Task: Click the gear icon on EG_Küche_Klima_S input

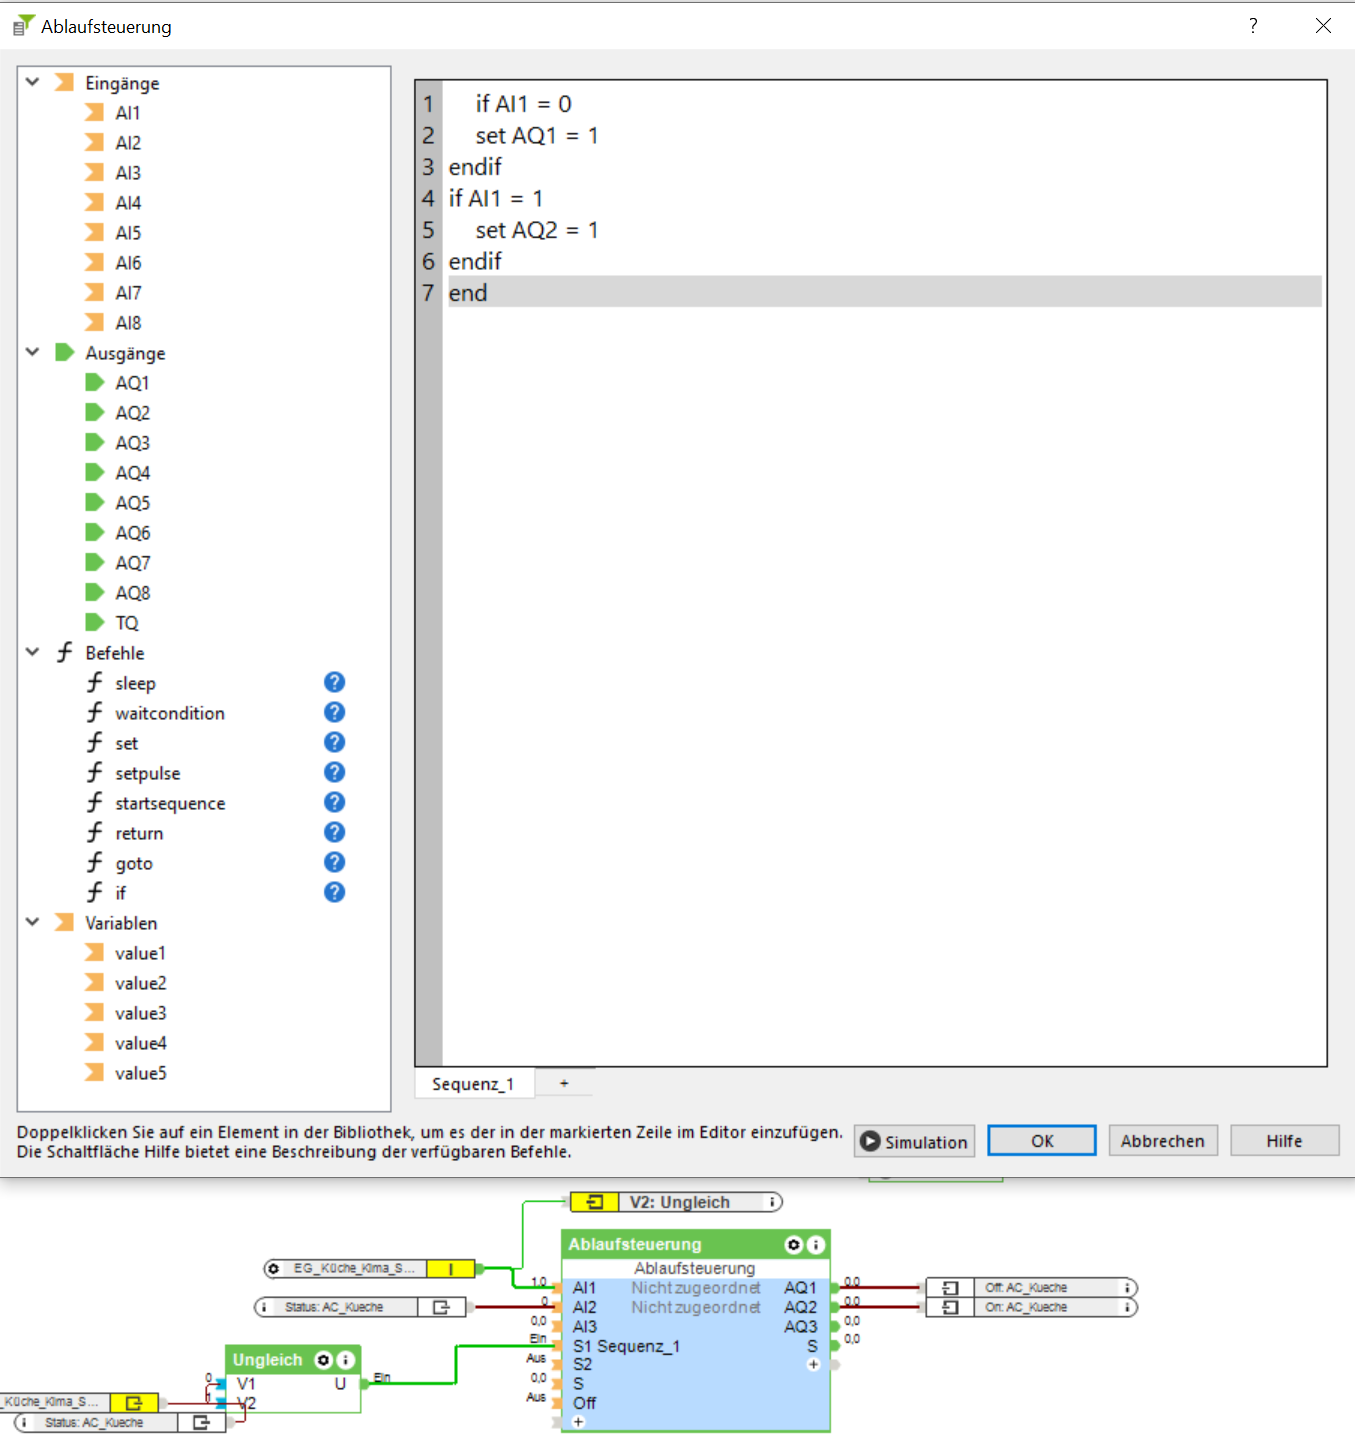Action: pyautogui.click(x=273, y=1269)
